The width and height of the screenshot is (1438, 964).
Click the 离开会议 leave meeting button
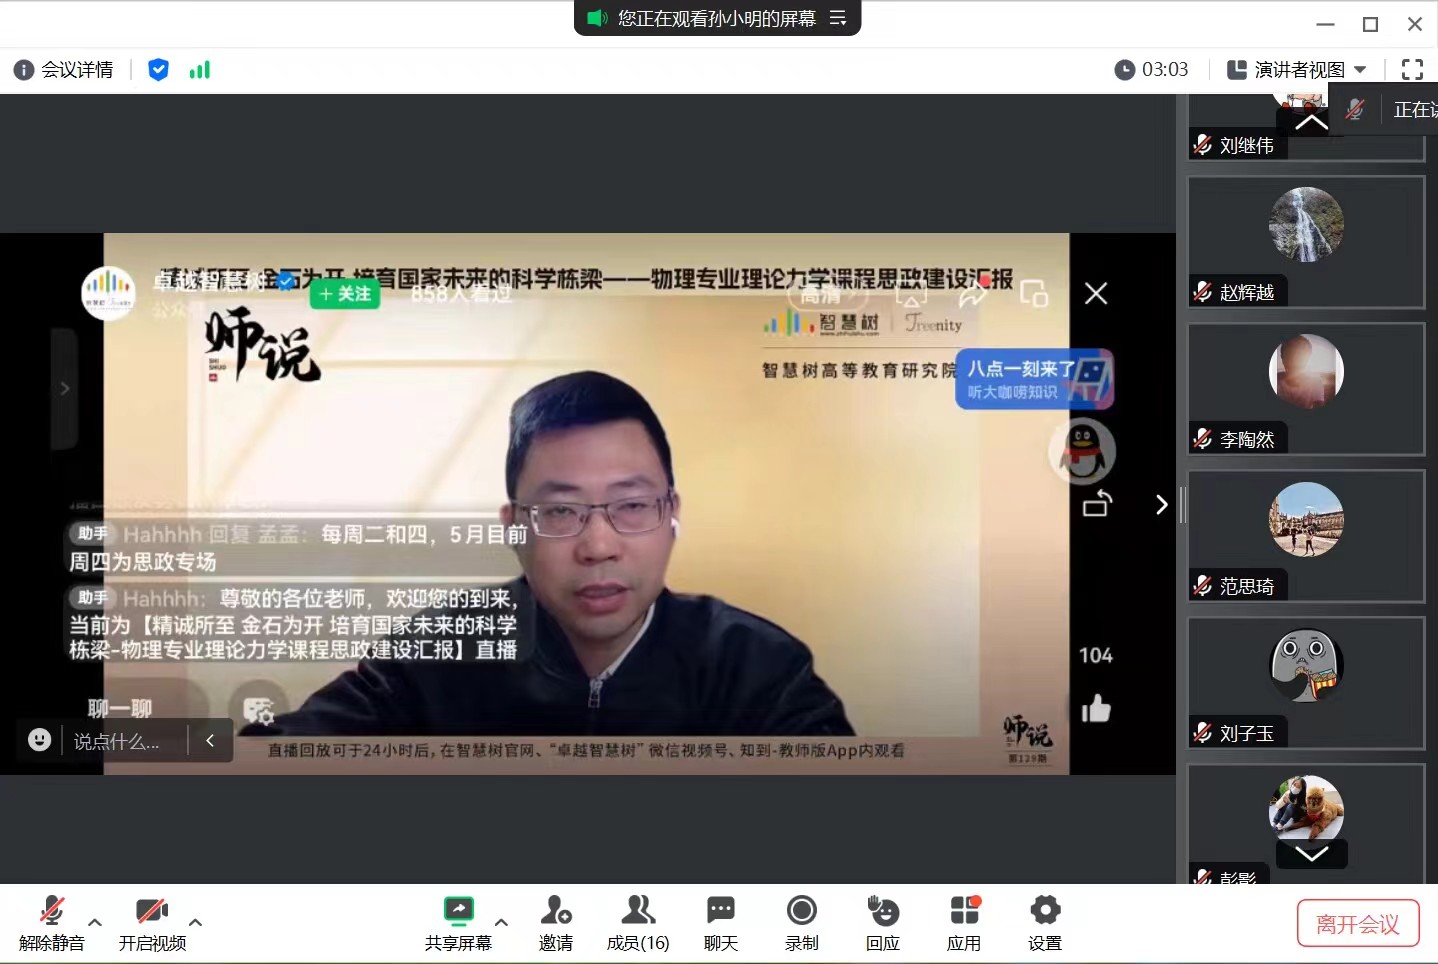click(x=1357, y=923)
